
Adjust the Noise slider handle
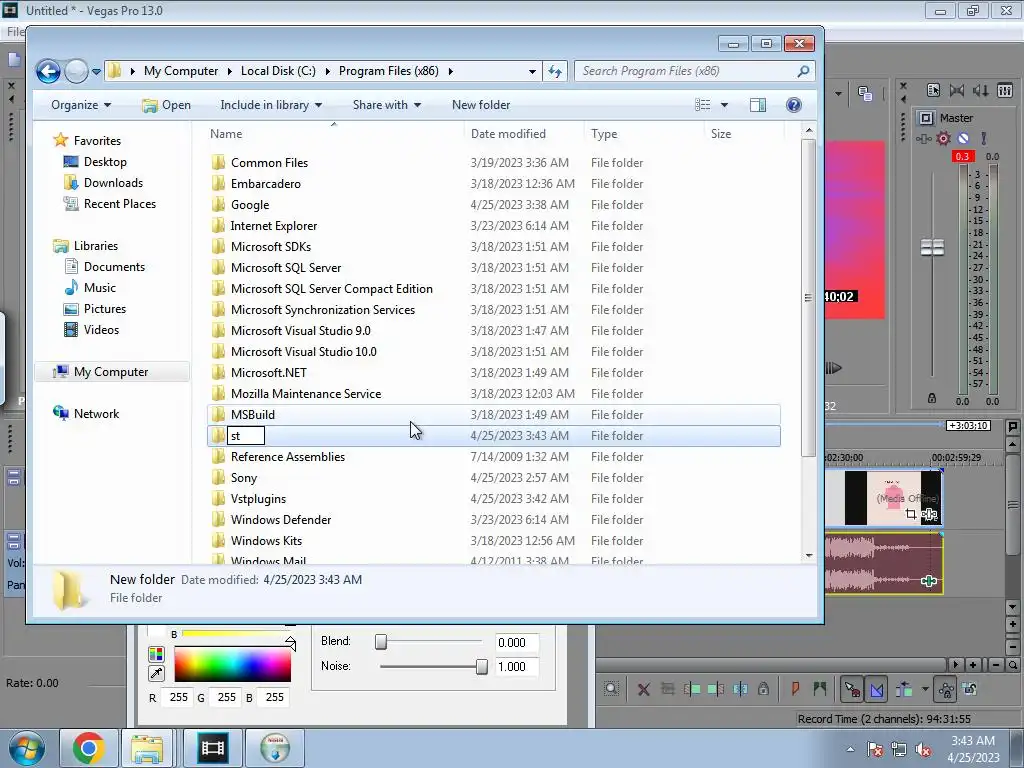point(481,667)
